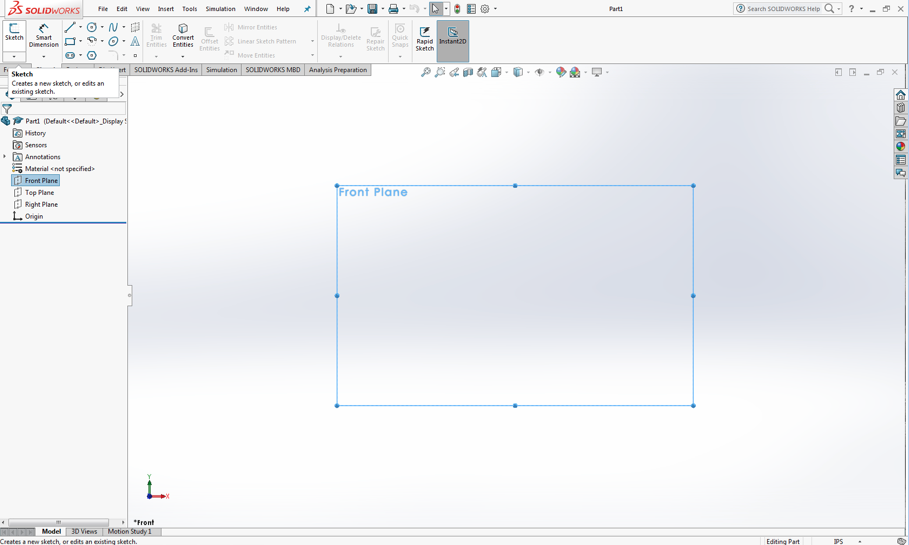
Task: Open Custom Properties pane icon
Action: coord(900,159)
